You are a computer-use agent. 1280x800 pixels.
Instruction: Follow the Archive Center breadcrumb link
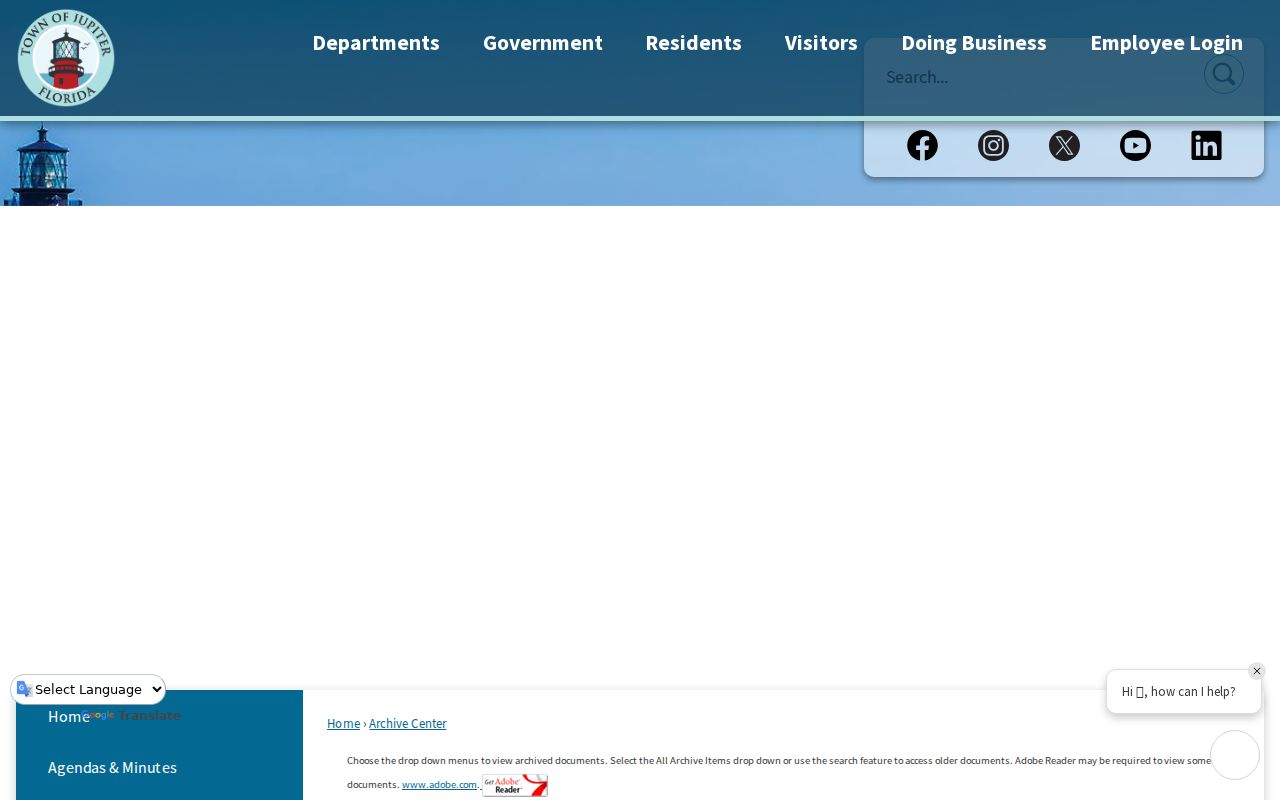(408, 723)
